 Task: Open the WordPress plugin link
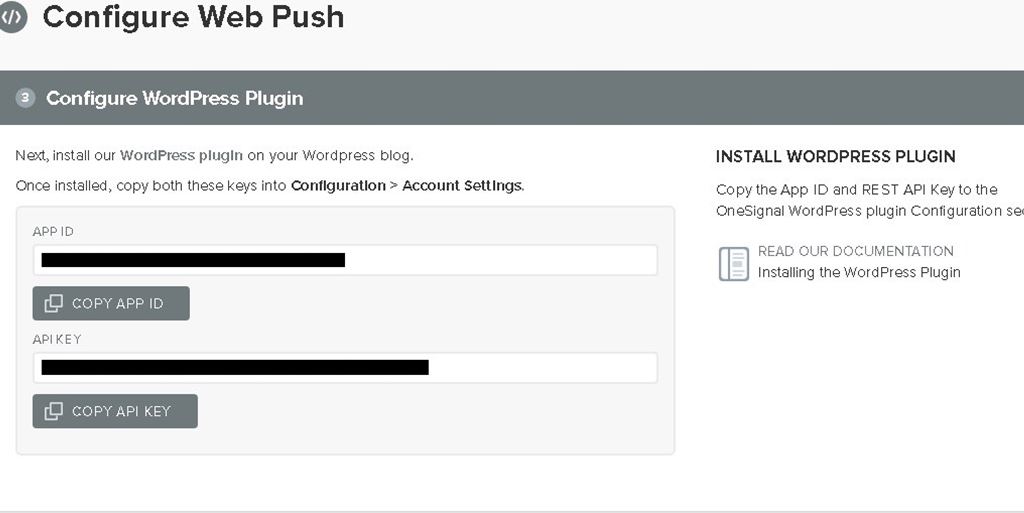pyautogui.click(x=181, y=156)
